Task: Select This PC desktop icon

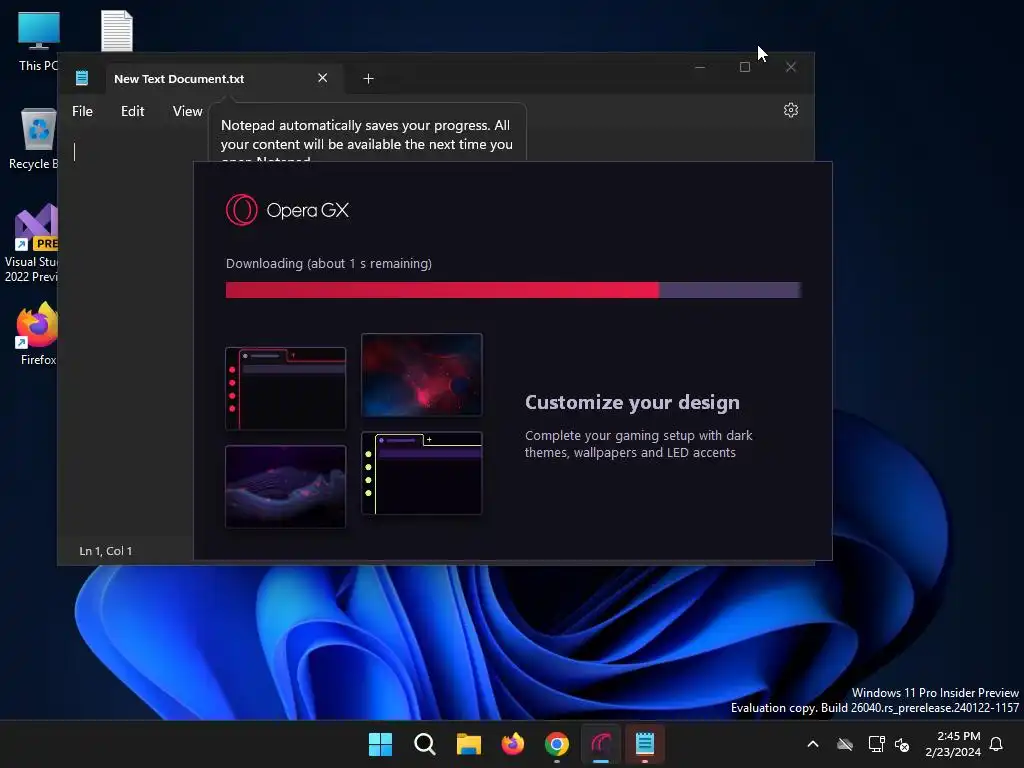Action: click(x=39, y=40)
